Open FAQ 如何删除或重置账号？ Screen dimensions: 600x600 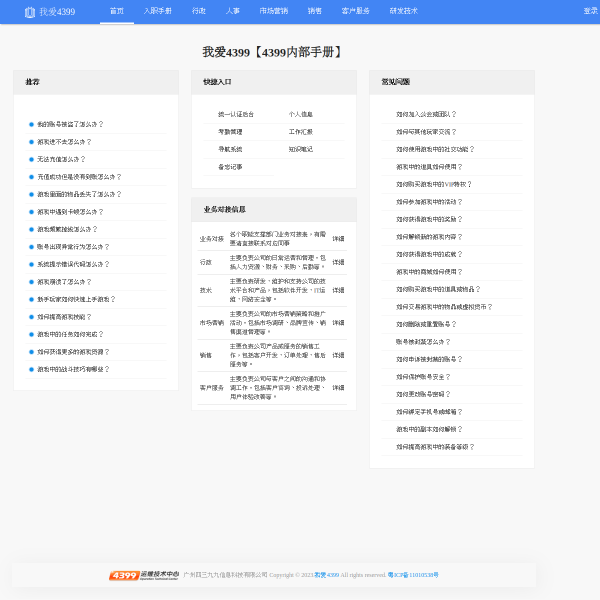(426, 324)
